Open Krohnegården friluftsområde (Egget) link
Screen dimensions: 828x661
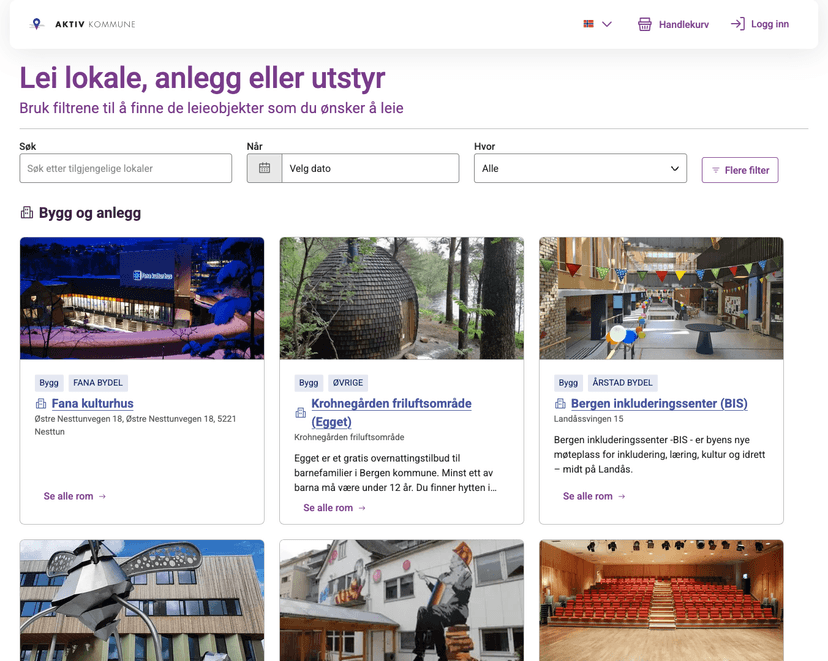click(x=391, y=412)
